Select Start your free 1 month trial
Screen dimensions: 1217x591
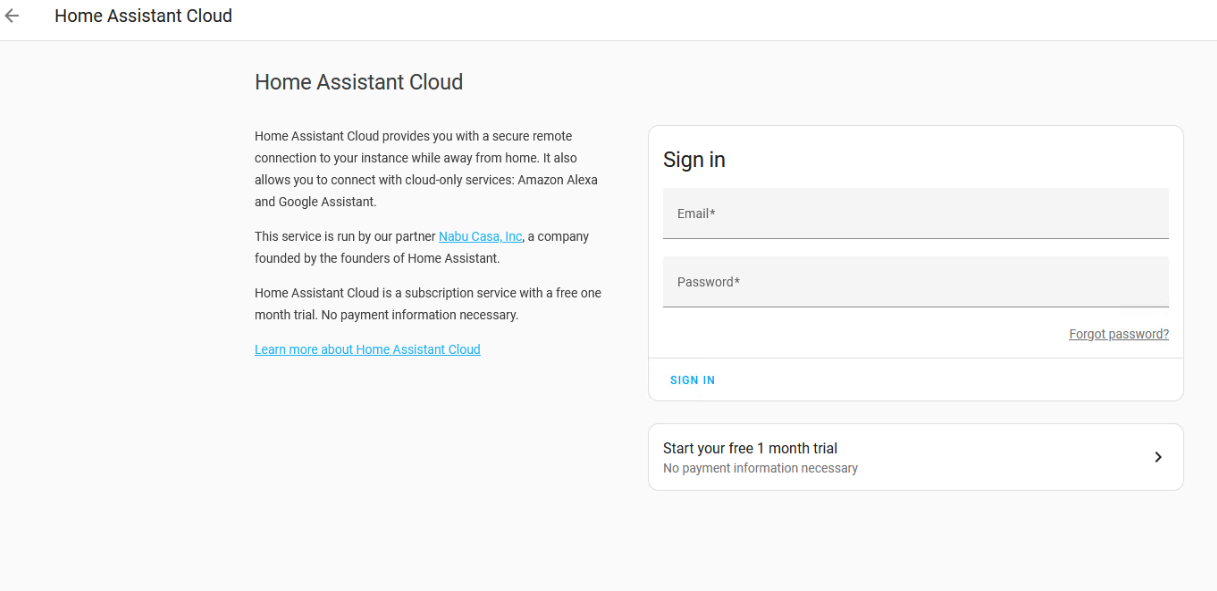tap(750, 448)
